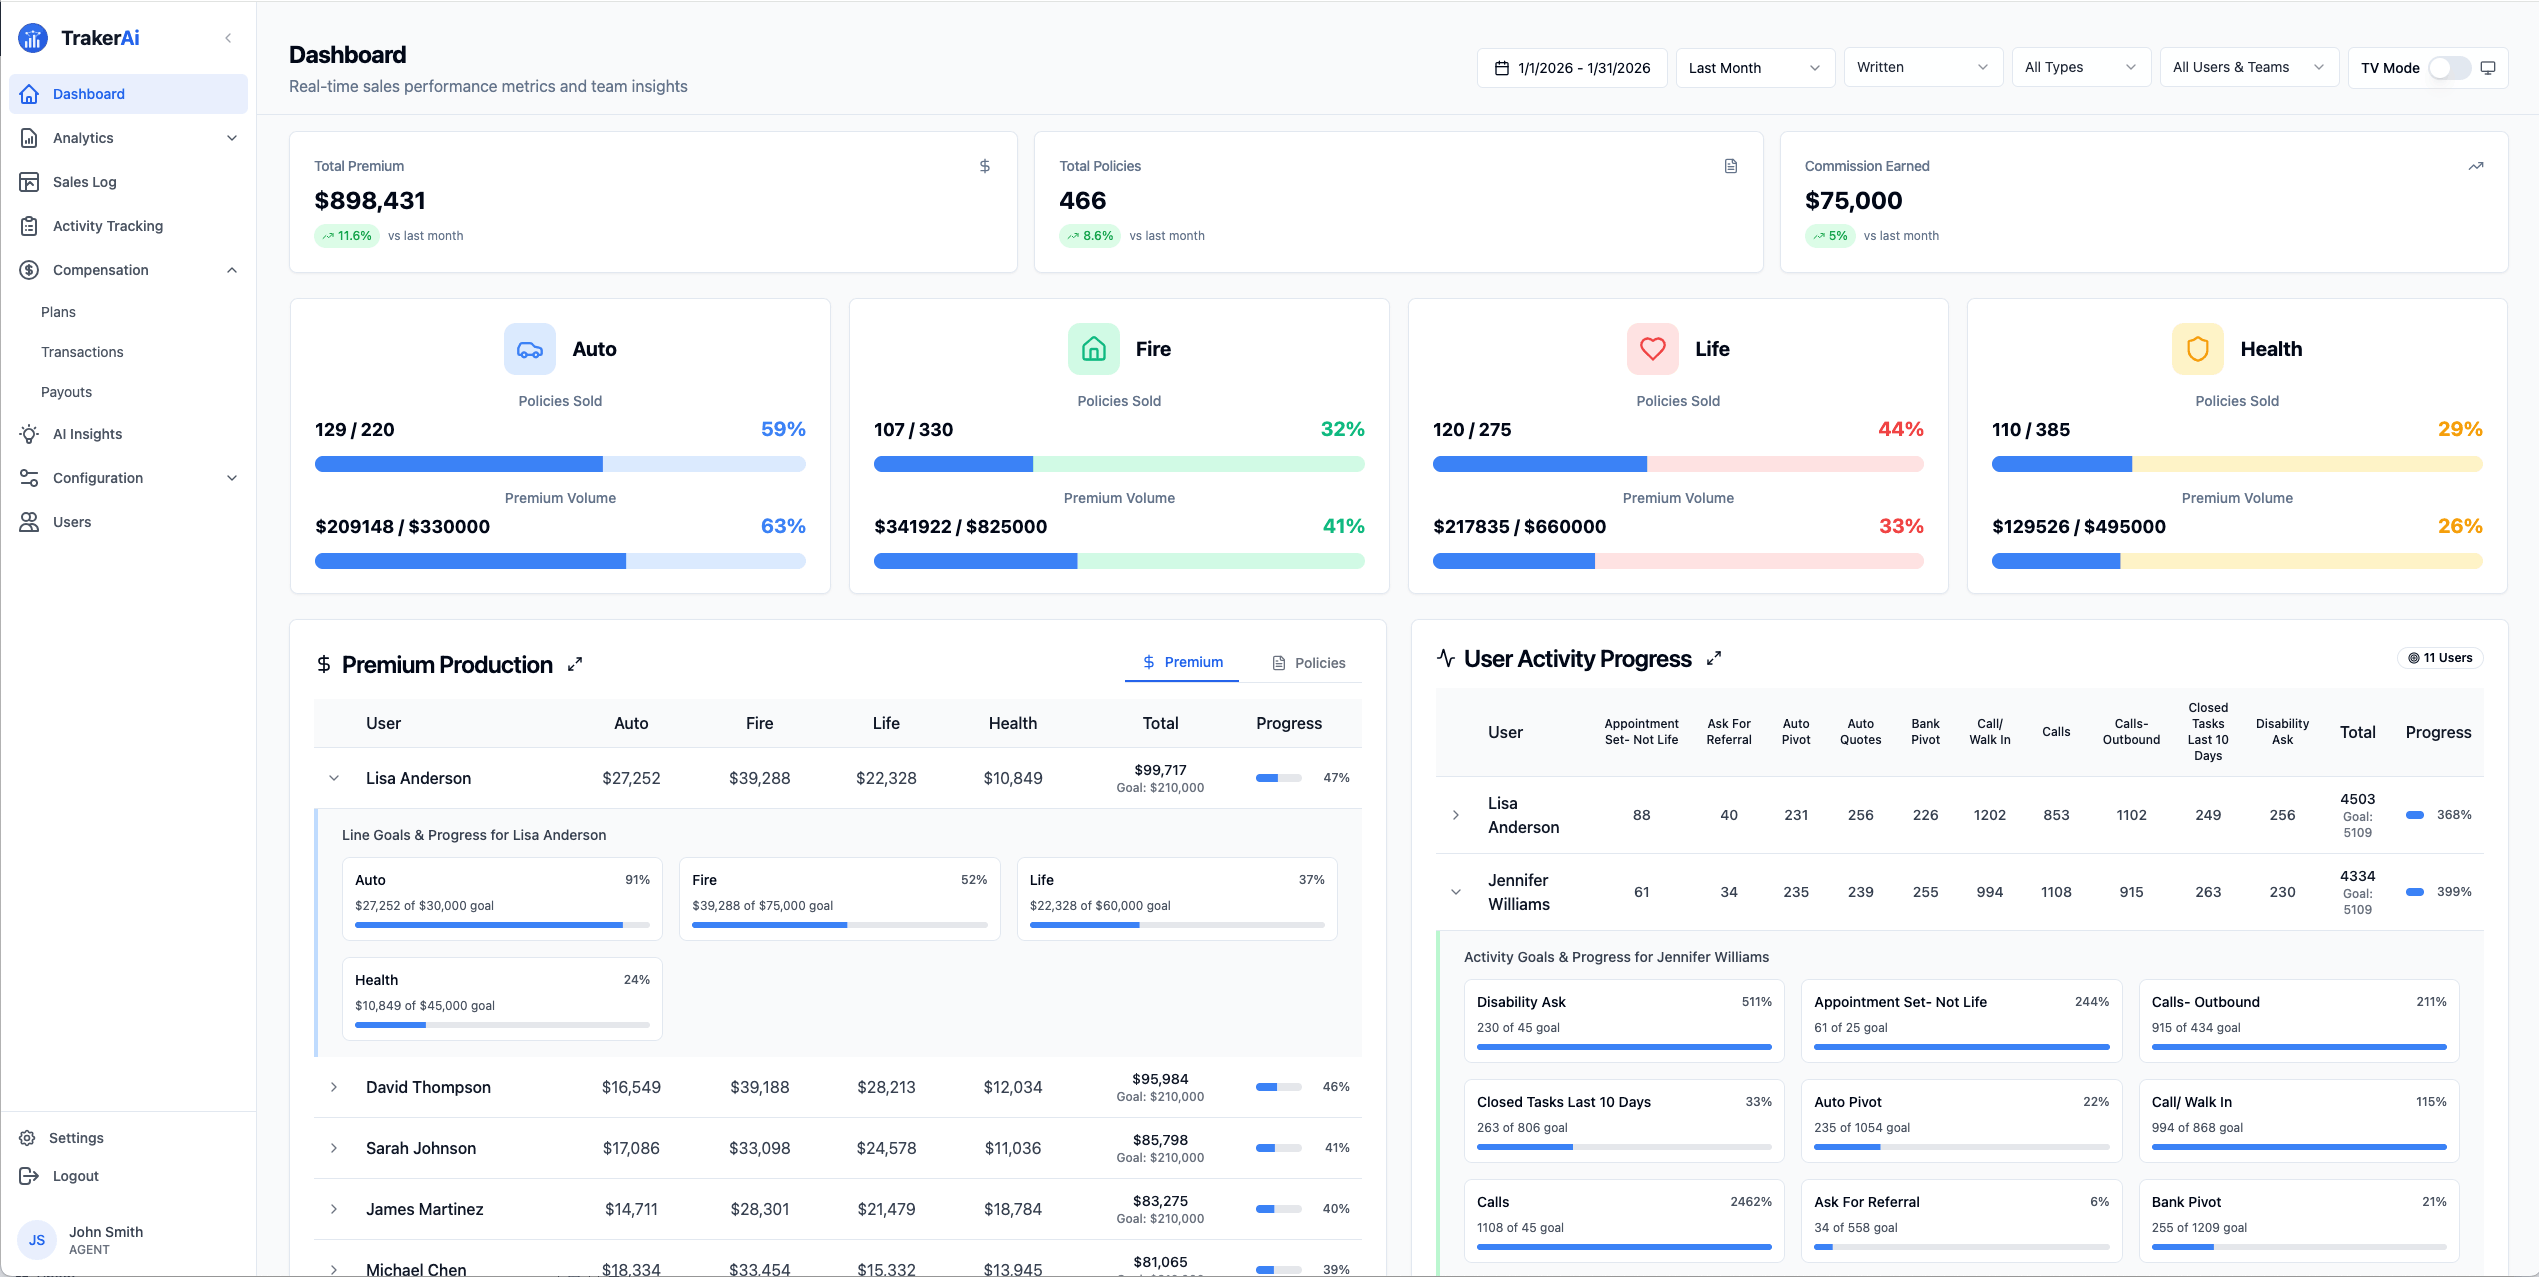Viewport: 2539px width, 1277px height.
Task: Expand David Thompson's premium row
Action: click(334, 1087)
